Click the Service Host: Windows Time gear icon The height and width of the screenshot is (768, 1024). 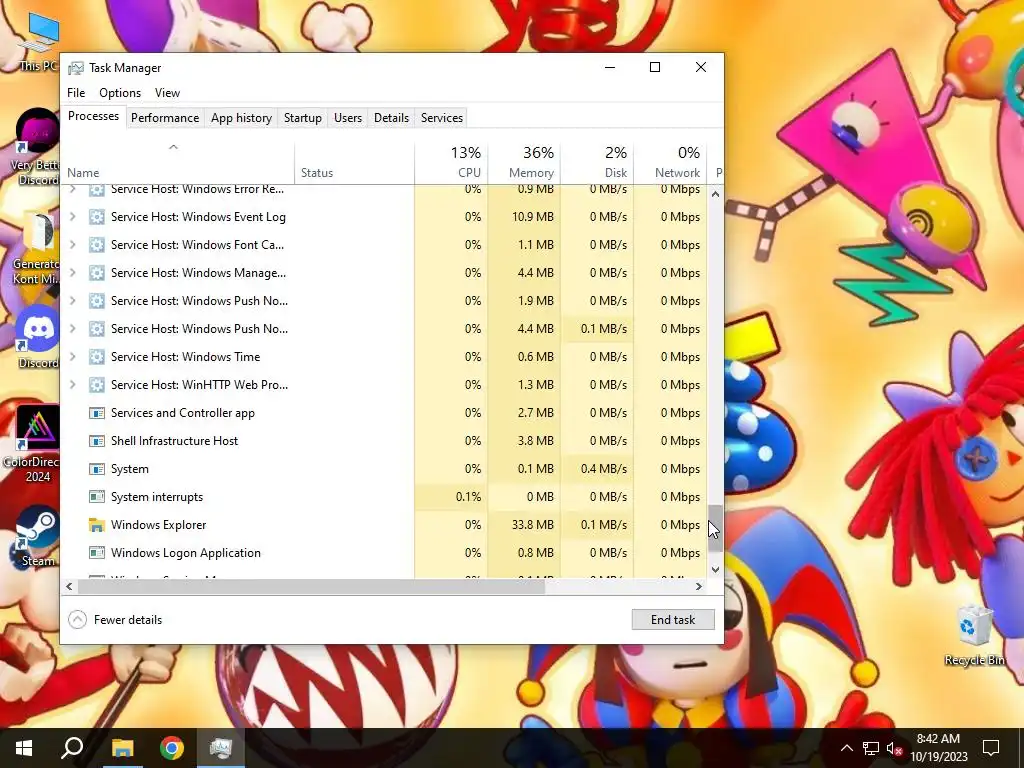coord(97,357)
